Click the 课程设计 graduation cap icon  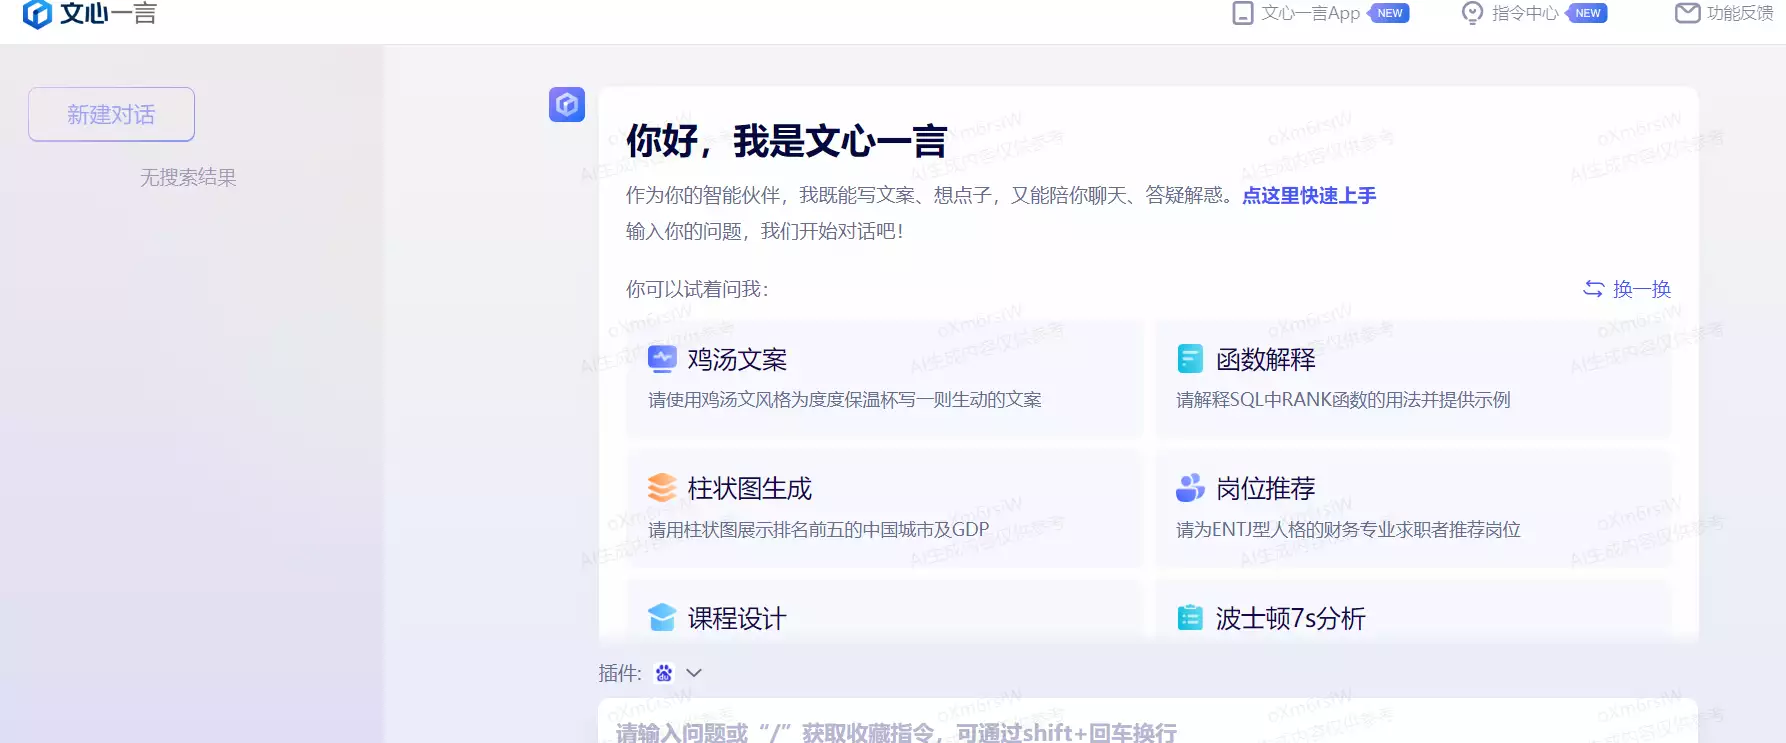pyautogui.click(x=662, y=618)
